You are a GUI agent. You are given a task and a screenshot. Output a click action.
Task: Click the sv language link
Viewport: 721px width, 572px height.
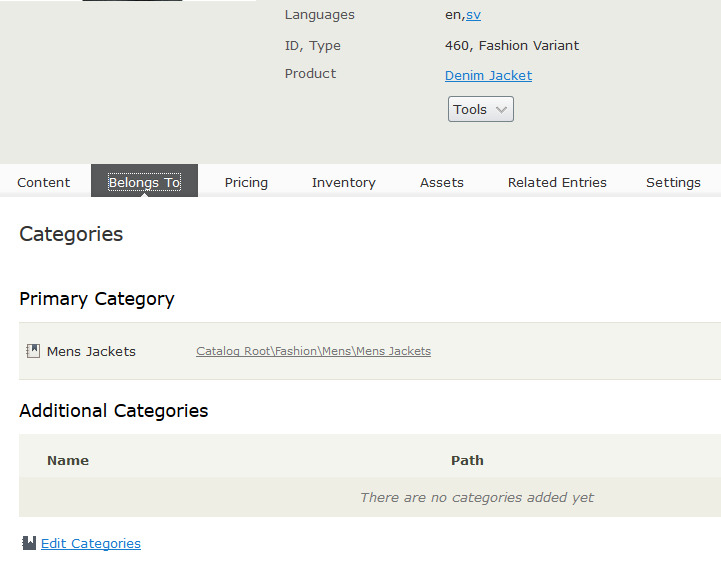point(473,15)
